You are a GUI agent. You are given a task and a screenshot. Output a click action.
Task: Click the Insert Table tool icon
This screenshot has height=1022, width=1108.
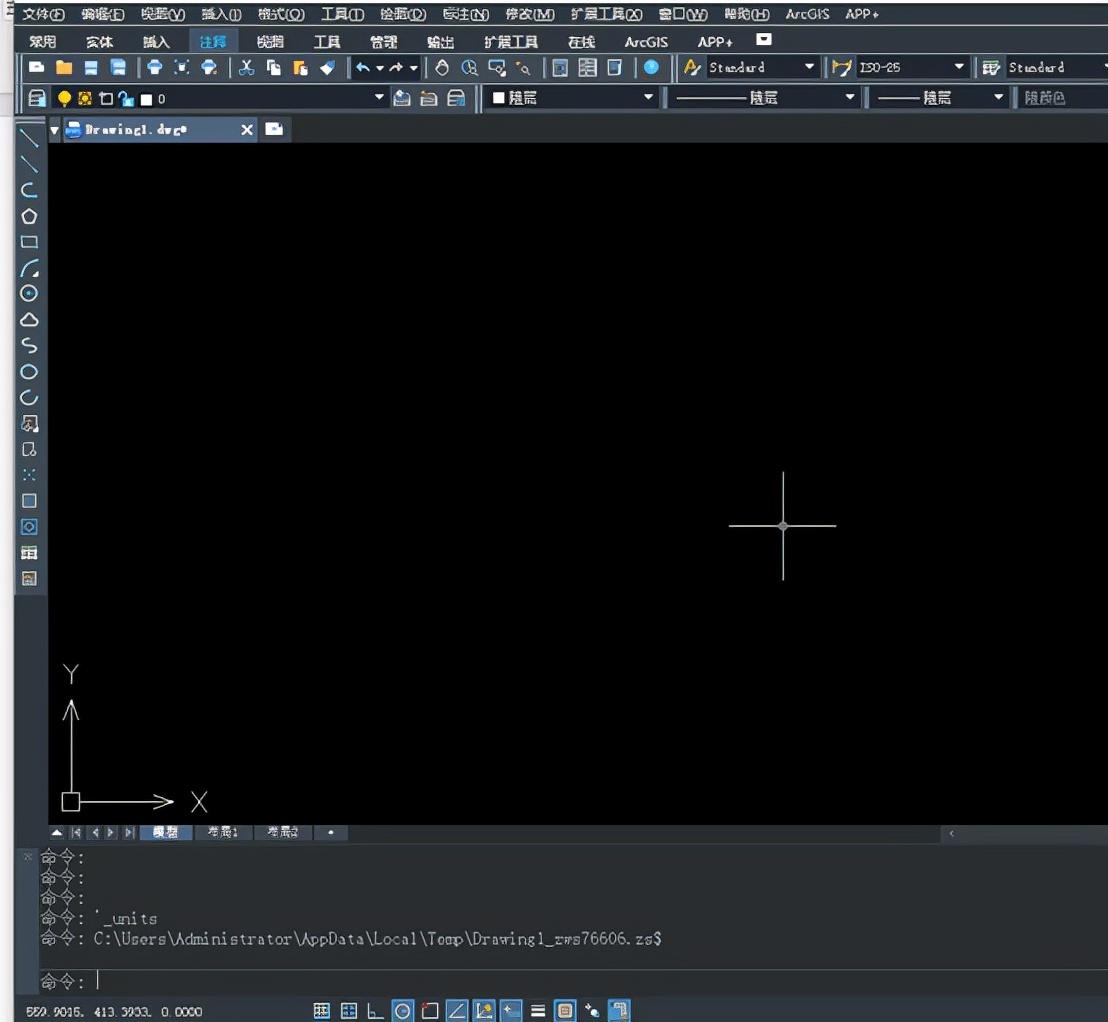(x=29, y=553)
